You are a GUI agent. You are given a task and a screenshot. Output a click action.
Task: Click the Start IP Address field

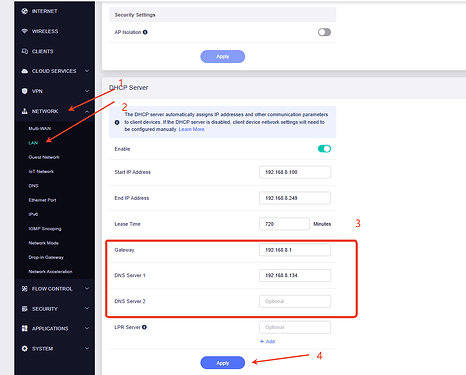click(295, 172)
